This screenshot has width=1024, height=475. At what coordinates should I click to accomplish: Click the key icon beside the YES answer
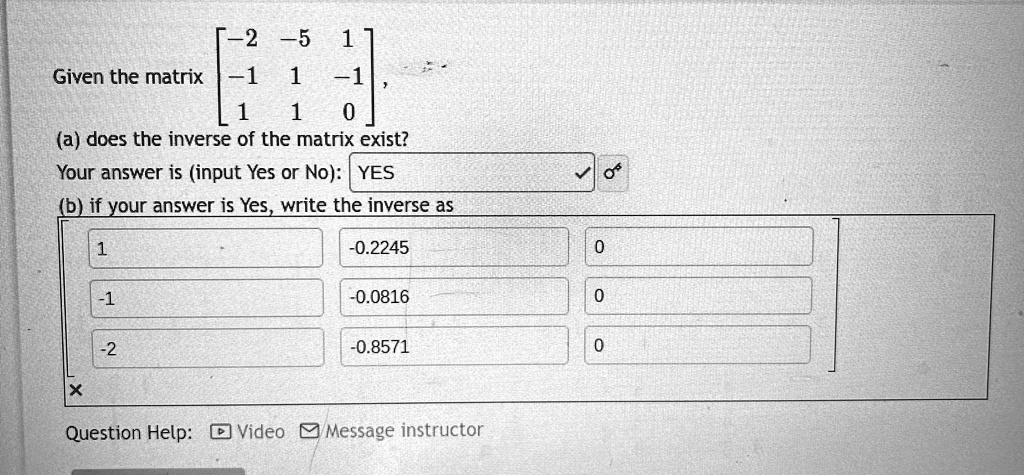(613, 173)
